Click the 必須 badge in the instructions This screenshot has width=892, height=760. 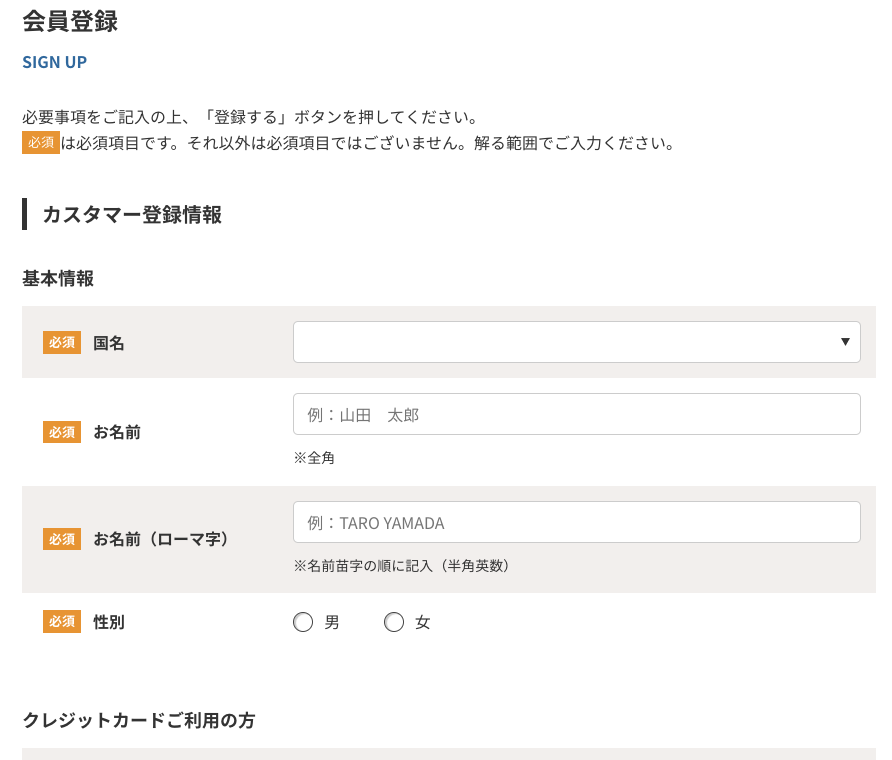(x=41, y=142)
